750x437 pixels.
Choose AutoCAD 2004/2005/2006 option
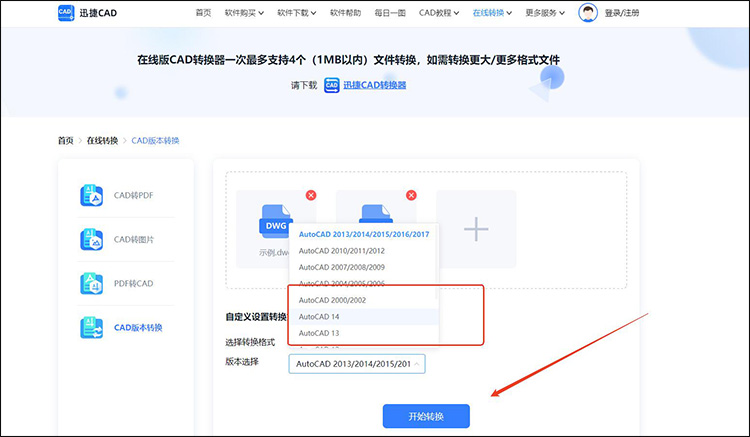coord(364,284)
